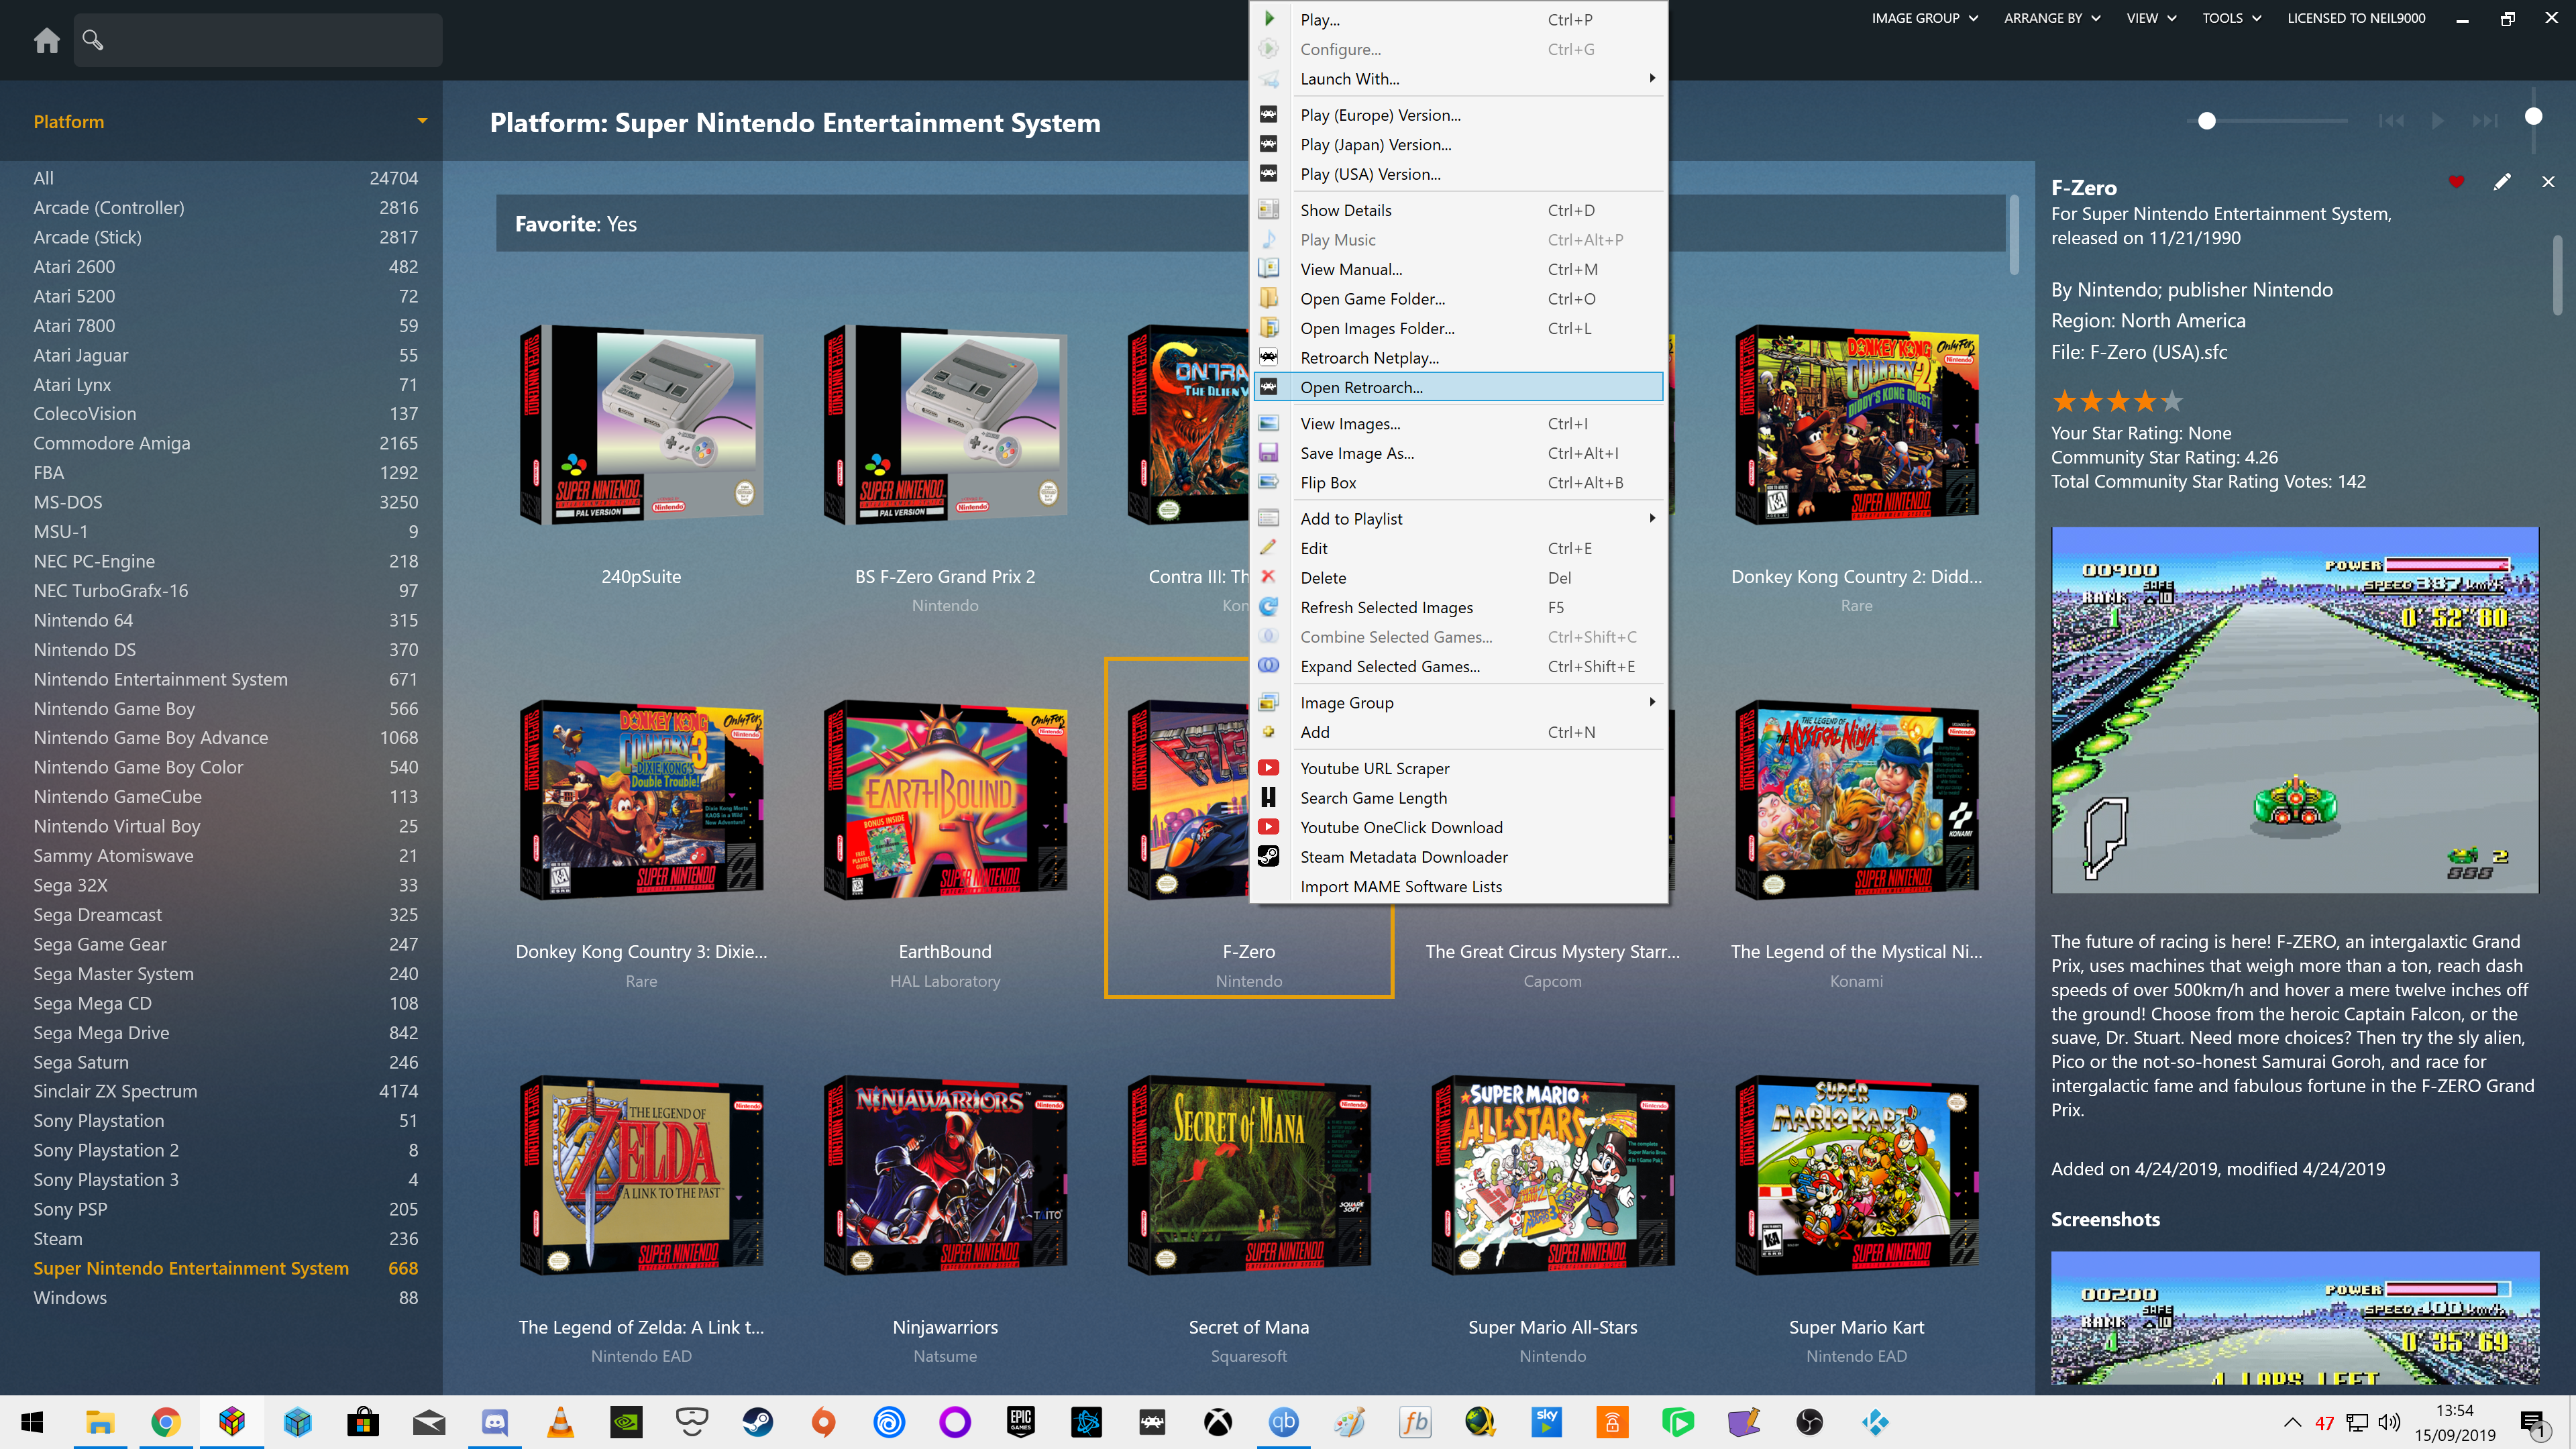Click the Delete red X icon in context menu
The image size is (2576, 1449).
click(1268, 577)
